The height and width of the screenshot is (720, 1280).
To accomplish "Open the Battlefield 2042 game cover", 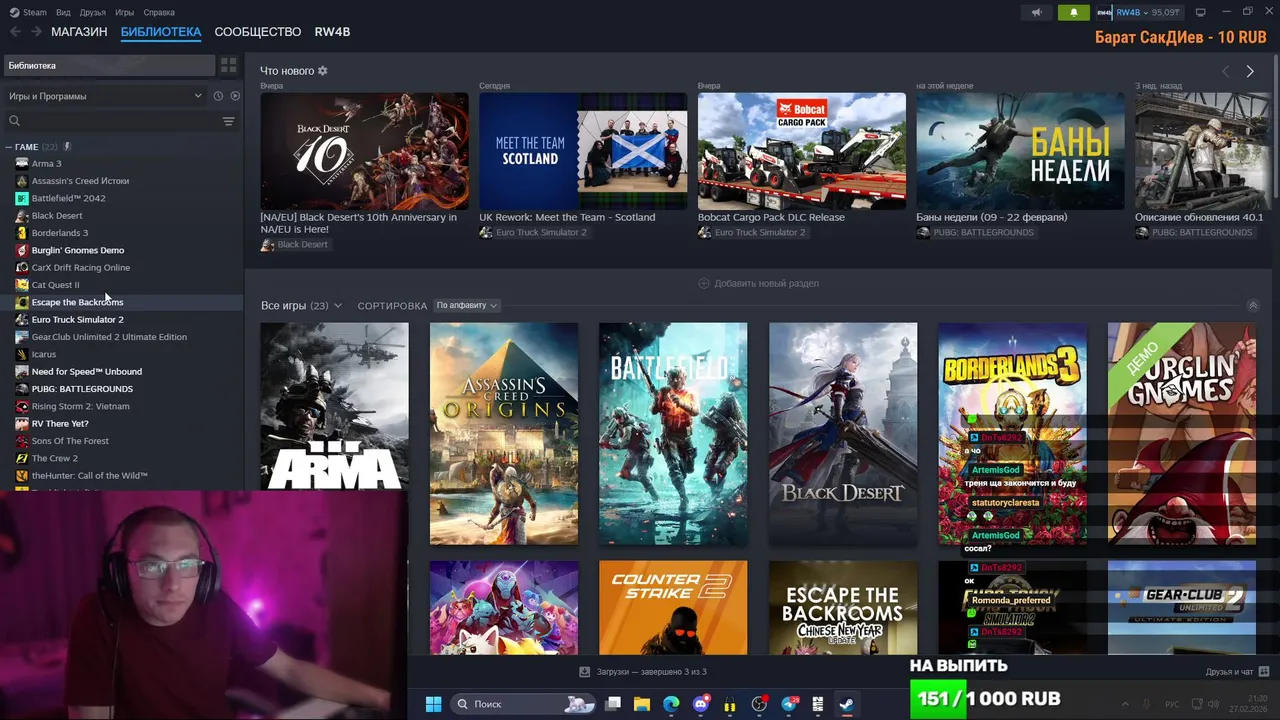I will (x=673, y=433).
